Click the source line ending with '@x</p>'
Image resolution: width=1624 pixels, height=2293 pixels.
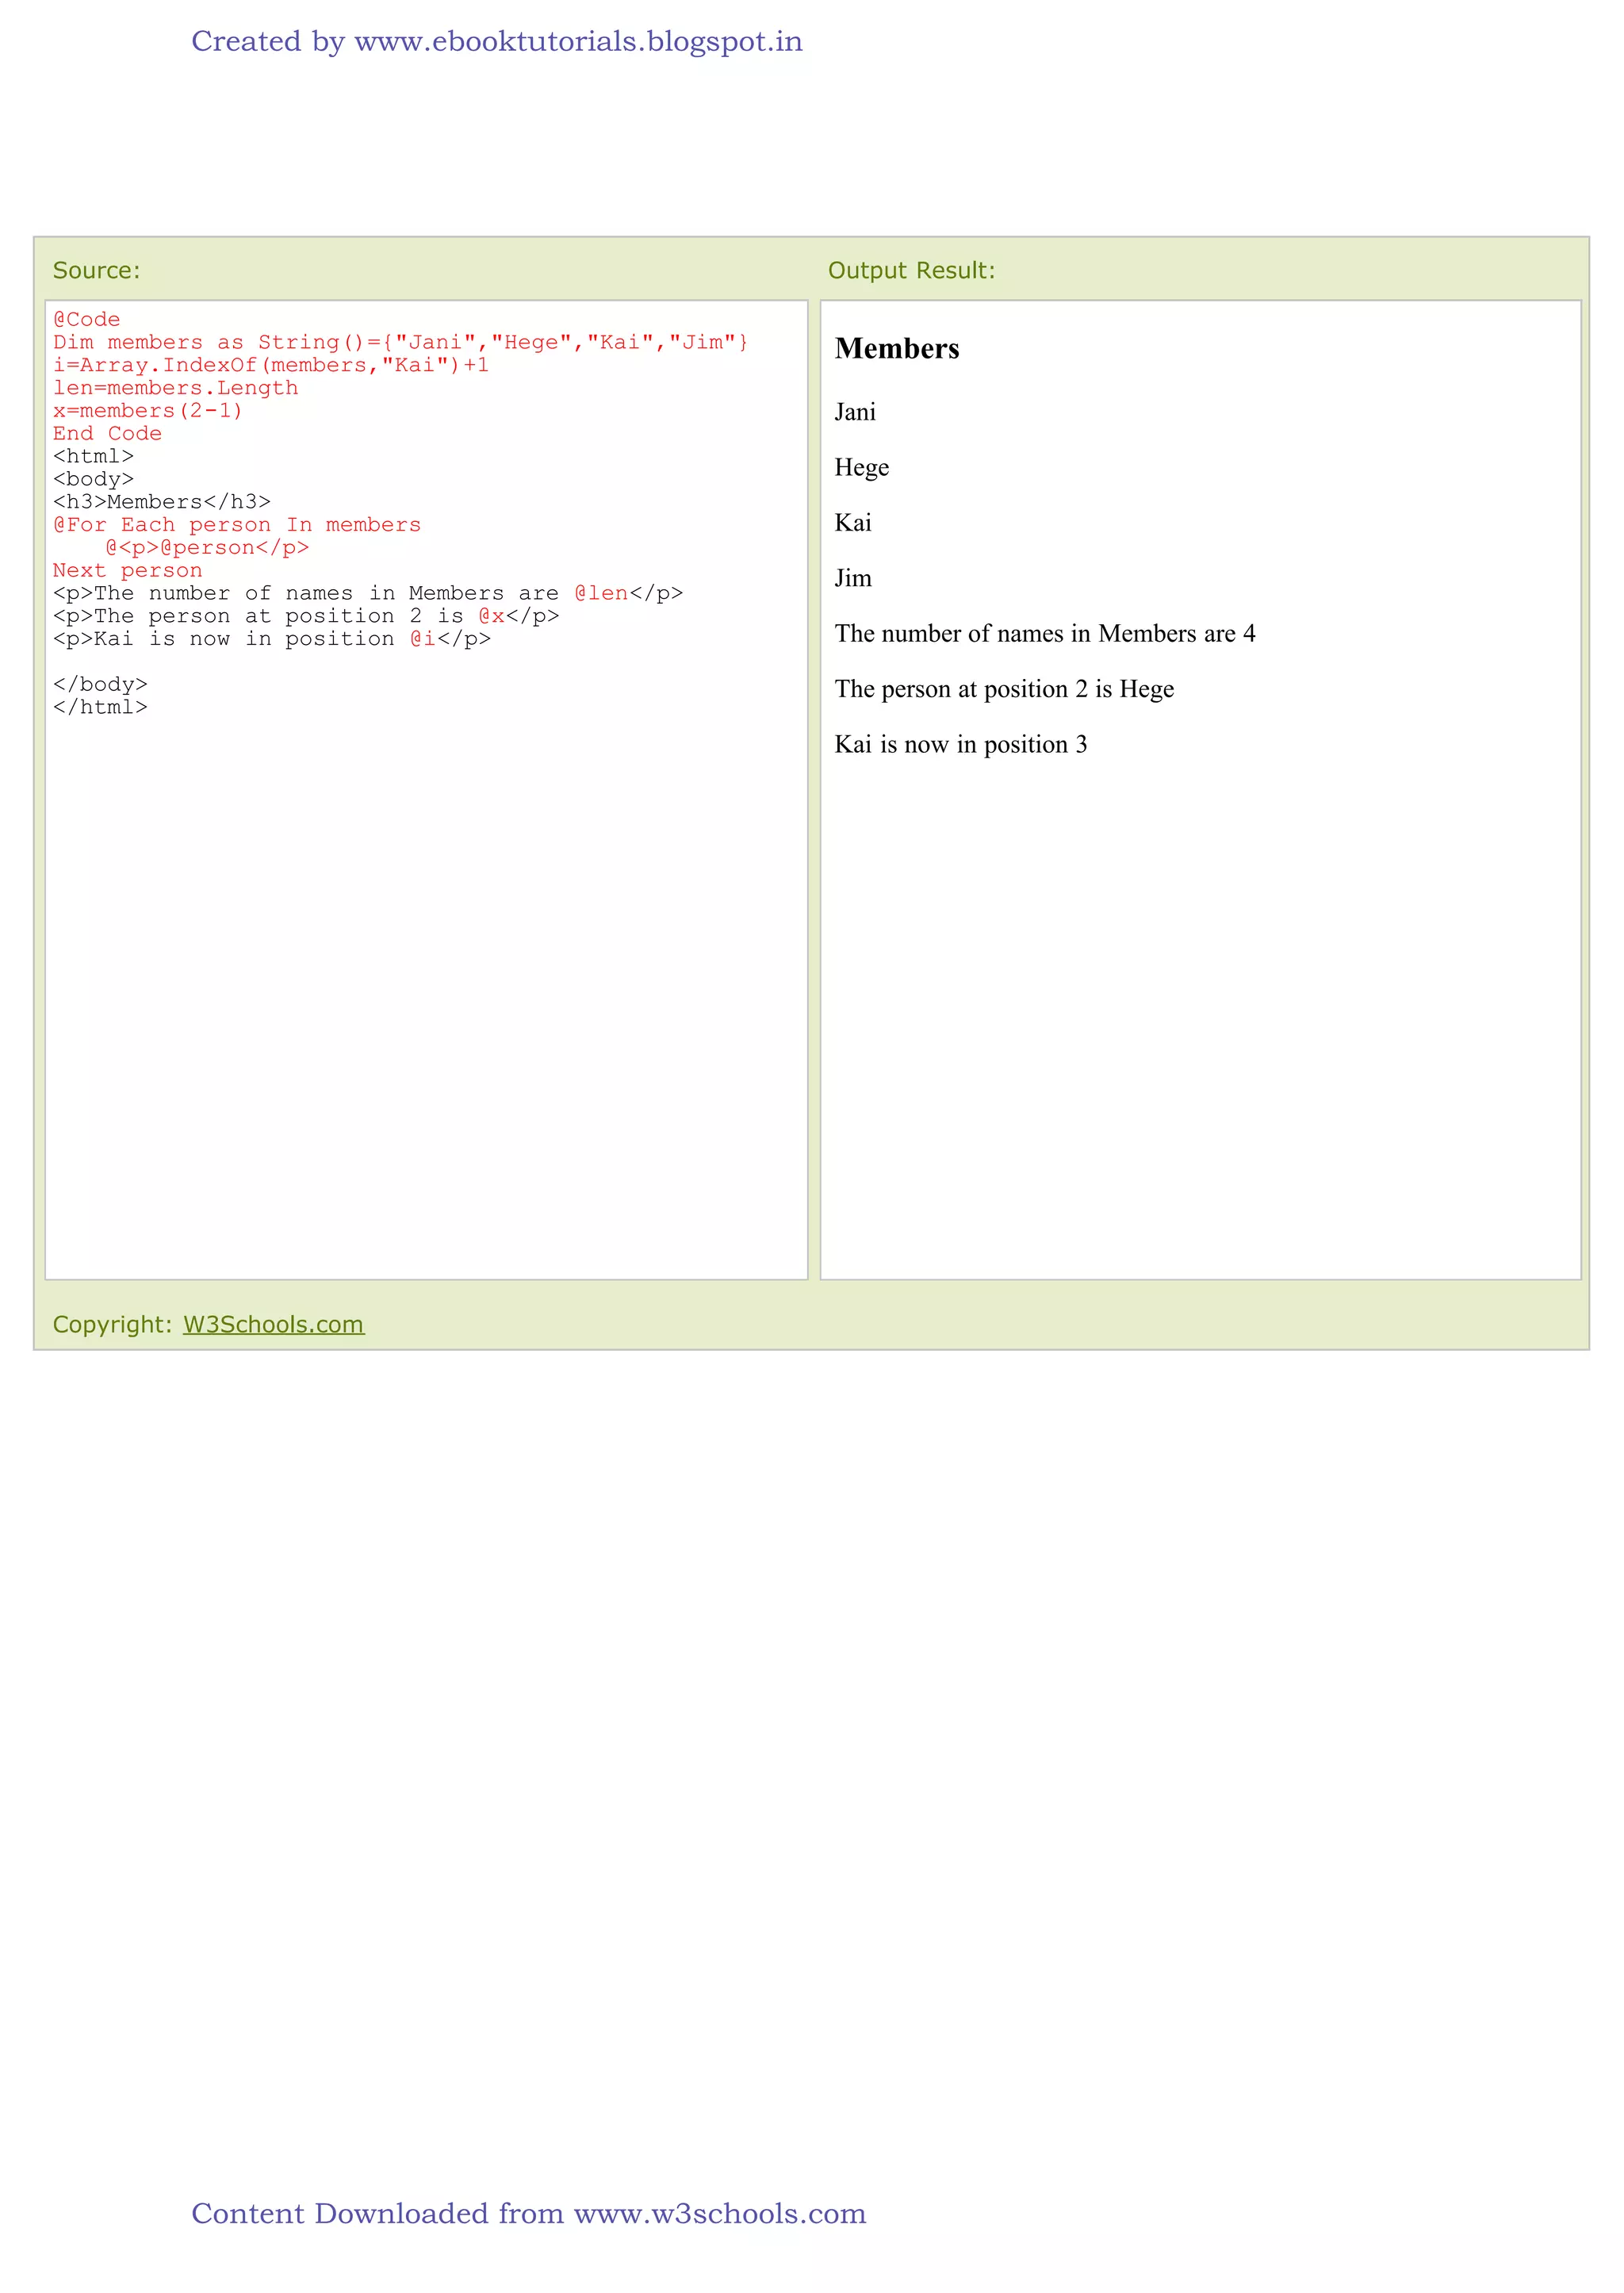click(x=306, y=616)
